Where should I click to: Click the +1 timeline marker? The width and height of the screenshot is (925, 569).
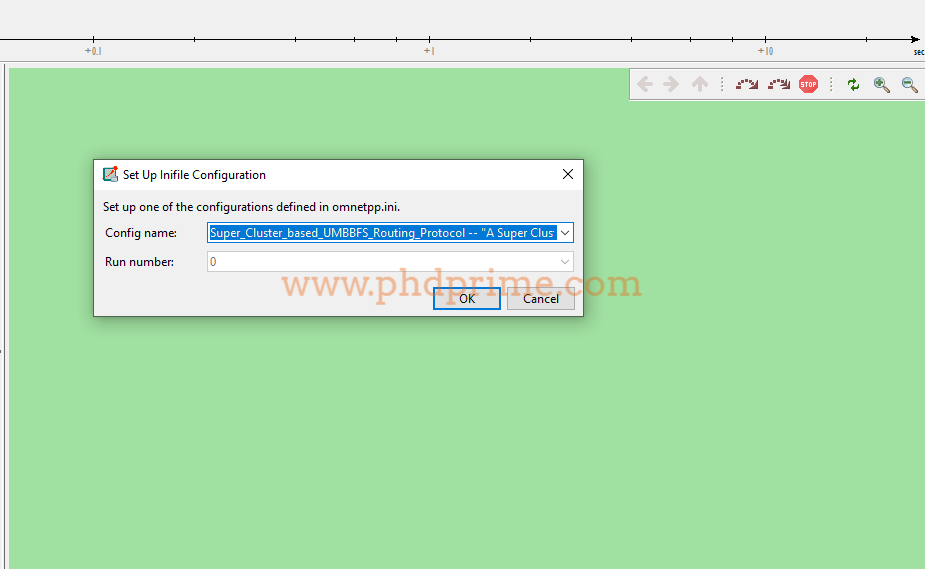429,51
